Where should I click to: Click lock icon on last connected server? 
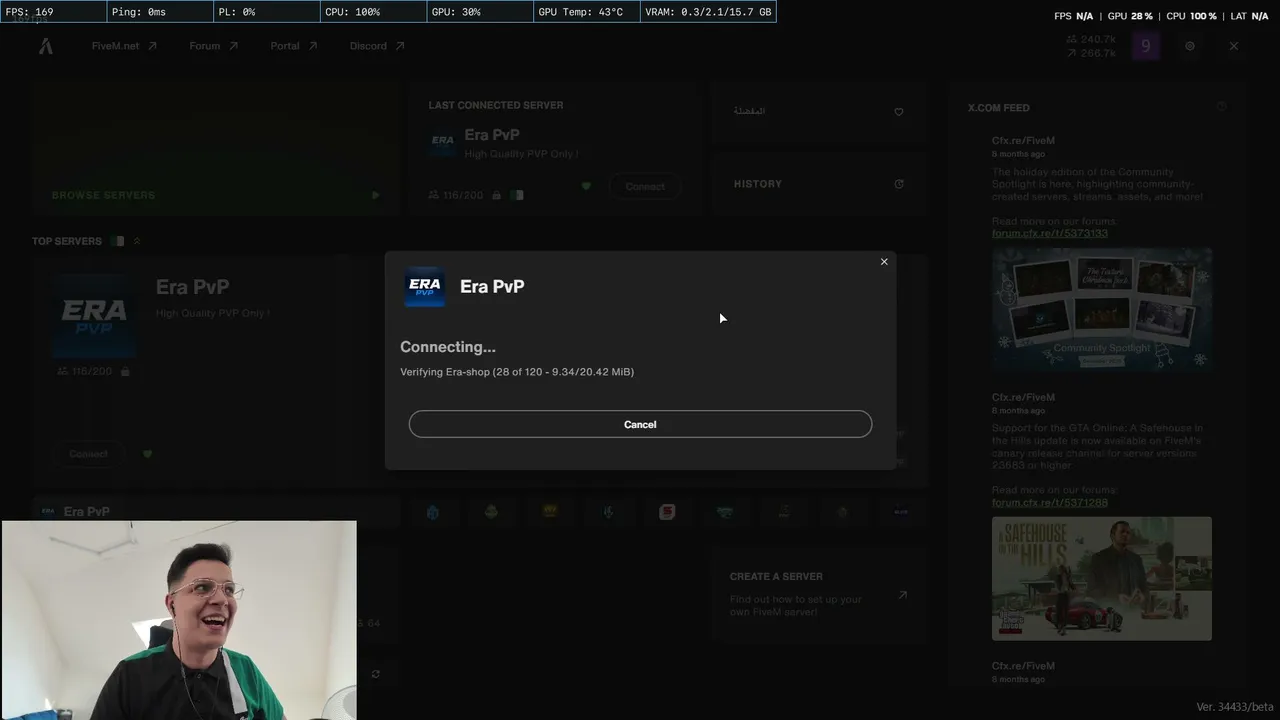coord(496,195)
